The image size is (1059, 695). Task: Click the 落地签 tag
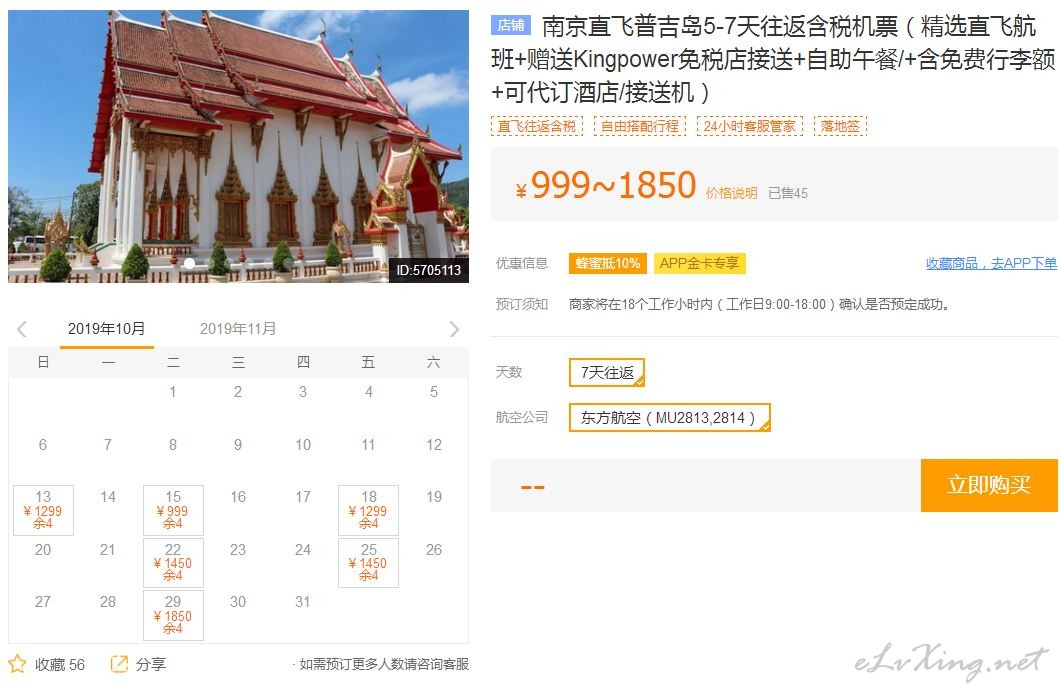point(840,126)
